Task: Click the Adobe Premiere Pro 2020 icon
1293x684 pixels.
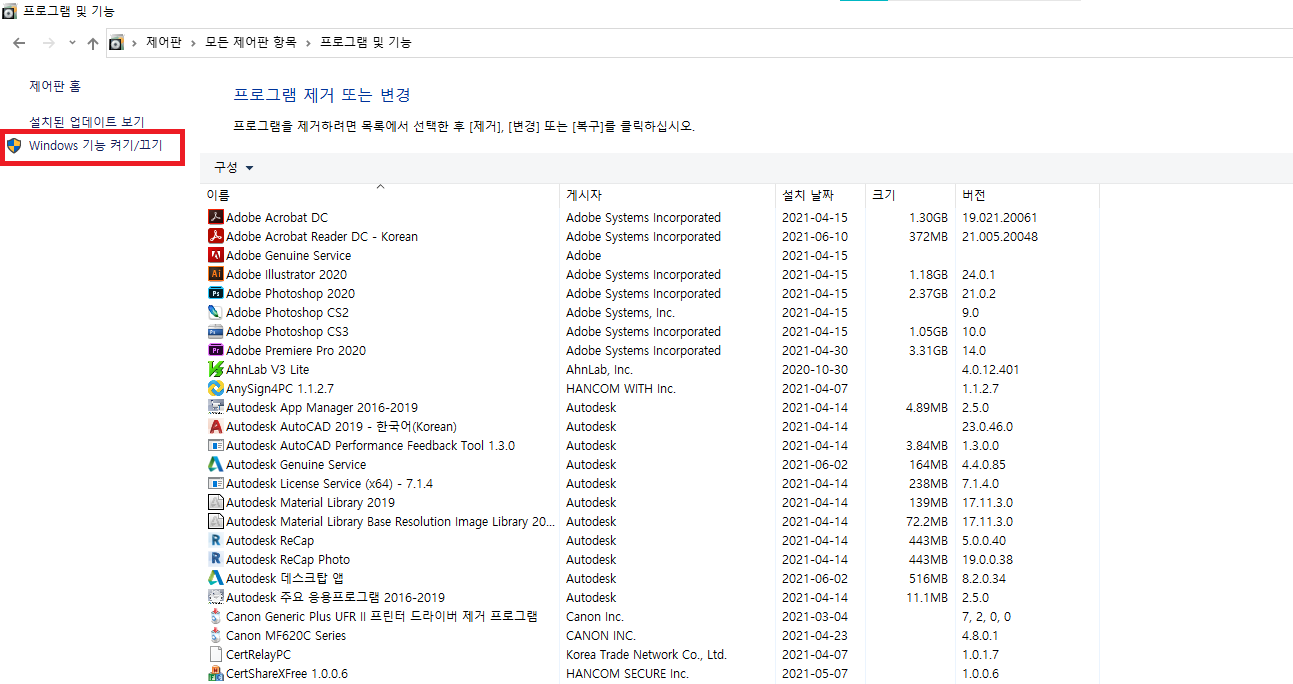Action: (215, 350)
